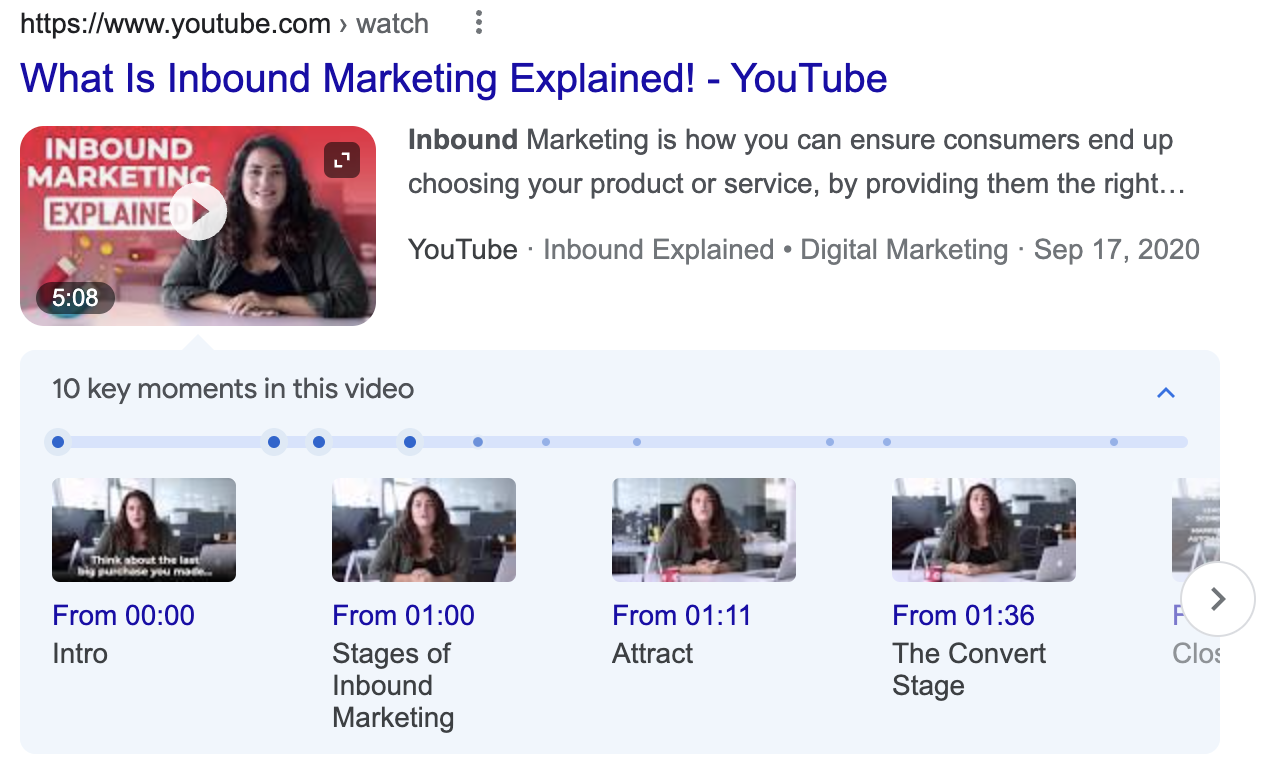
Task: Click the 'Intro' moment label
Action: 80,654
